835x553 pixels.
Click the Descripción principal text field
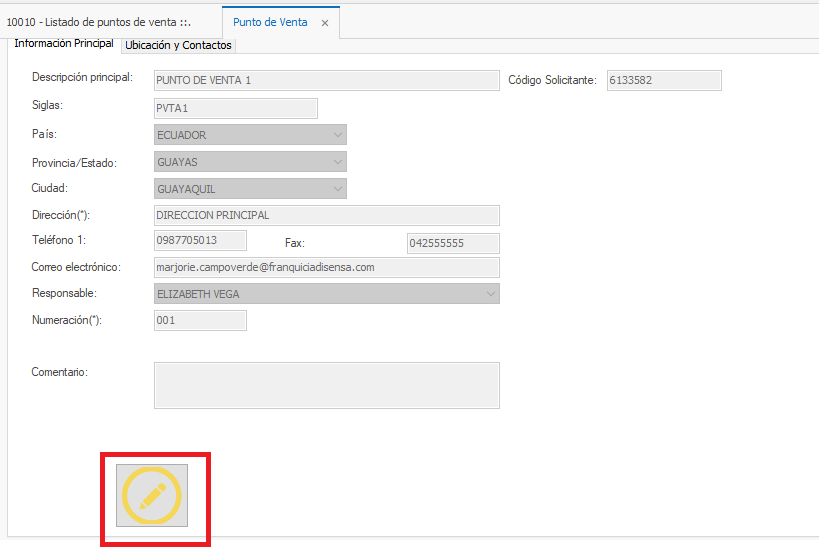pos(326,81)
